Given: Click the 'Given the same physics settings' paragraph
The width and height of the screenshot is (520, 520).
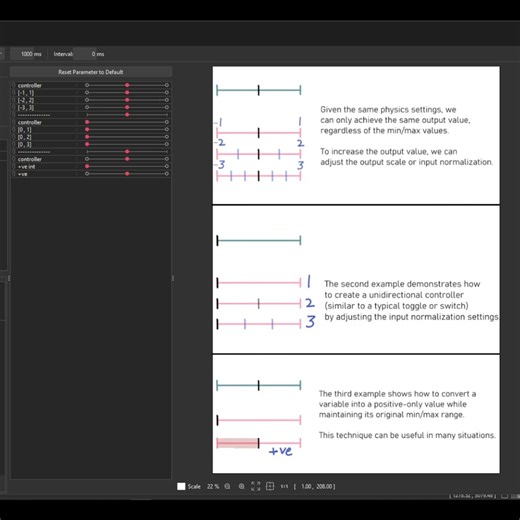Looking at the screenshot, I should [x=395, y=120].
